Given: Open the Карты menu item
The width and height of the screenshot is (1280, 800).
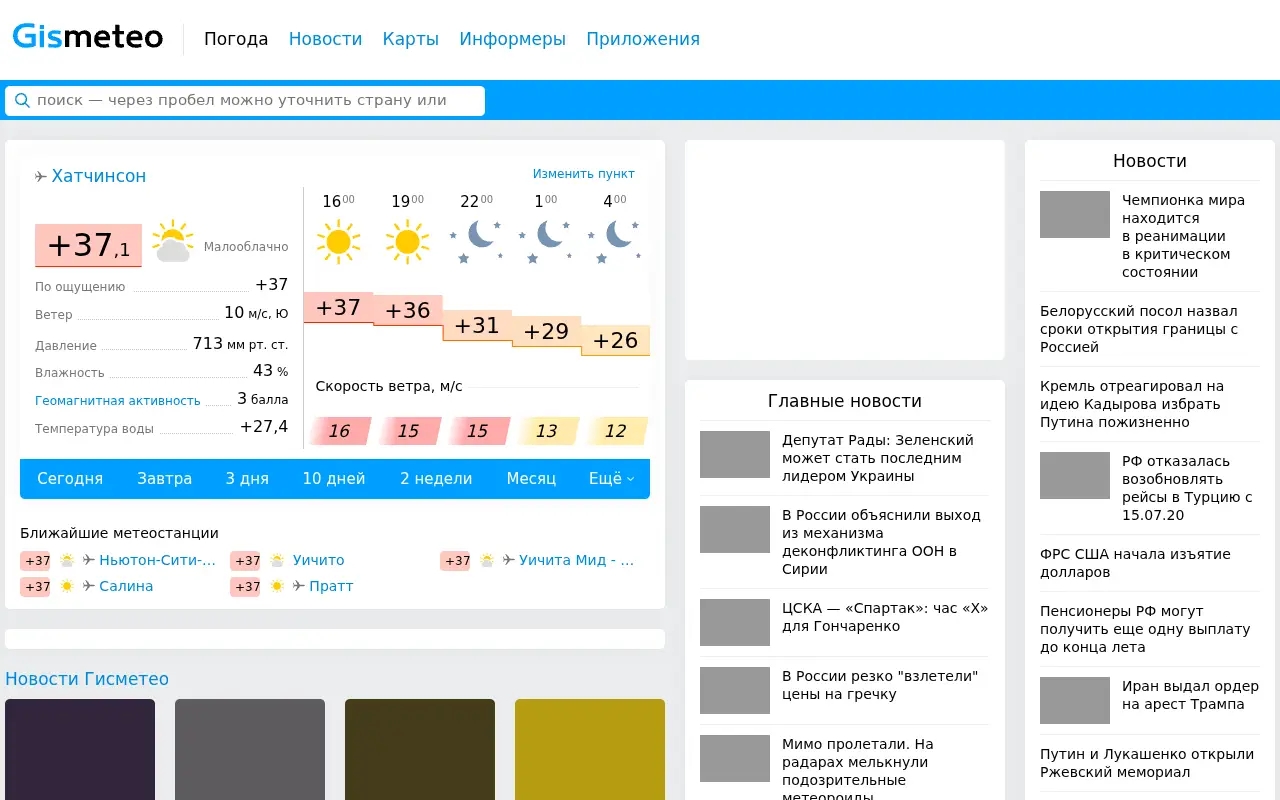Looking at the screenshot, I should click(x=411, y=39).
